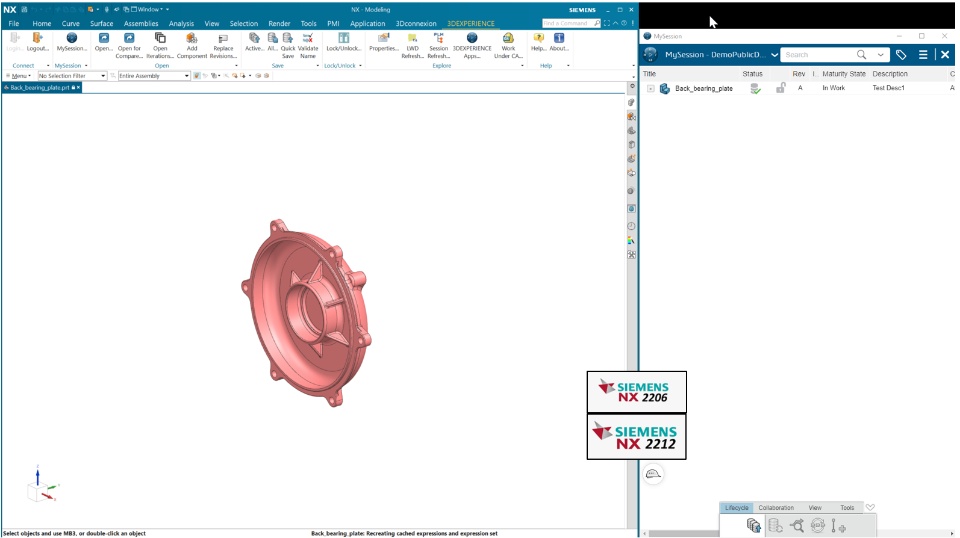Image resolution: width=960 pixels, height=538 pixels.
Task: Expand the Open group options arrow
Action: (x=236, y=65)
